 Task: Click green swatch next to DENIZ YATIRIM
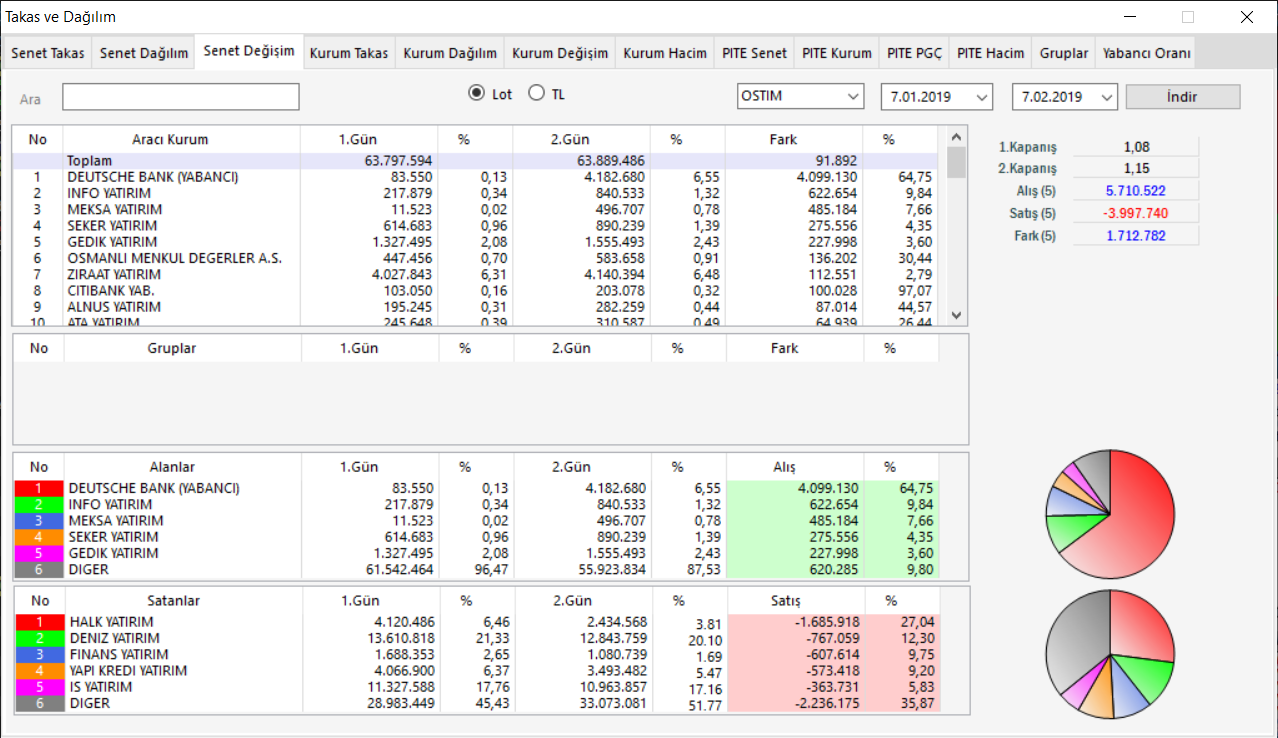[x=38, y=638]
